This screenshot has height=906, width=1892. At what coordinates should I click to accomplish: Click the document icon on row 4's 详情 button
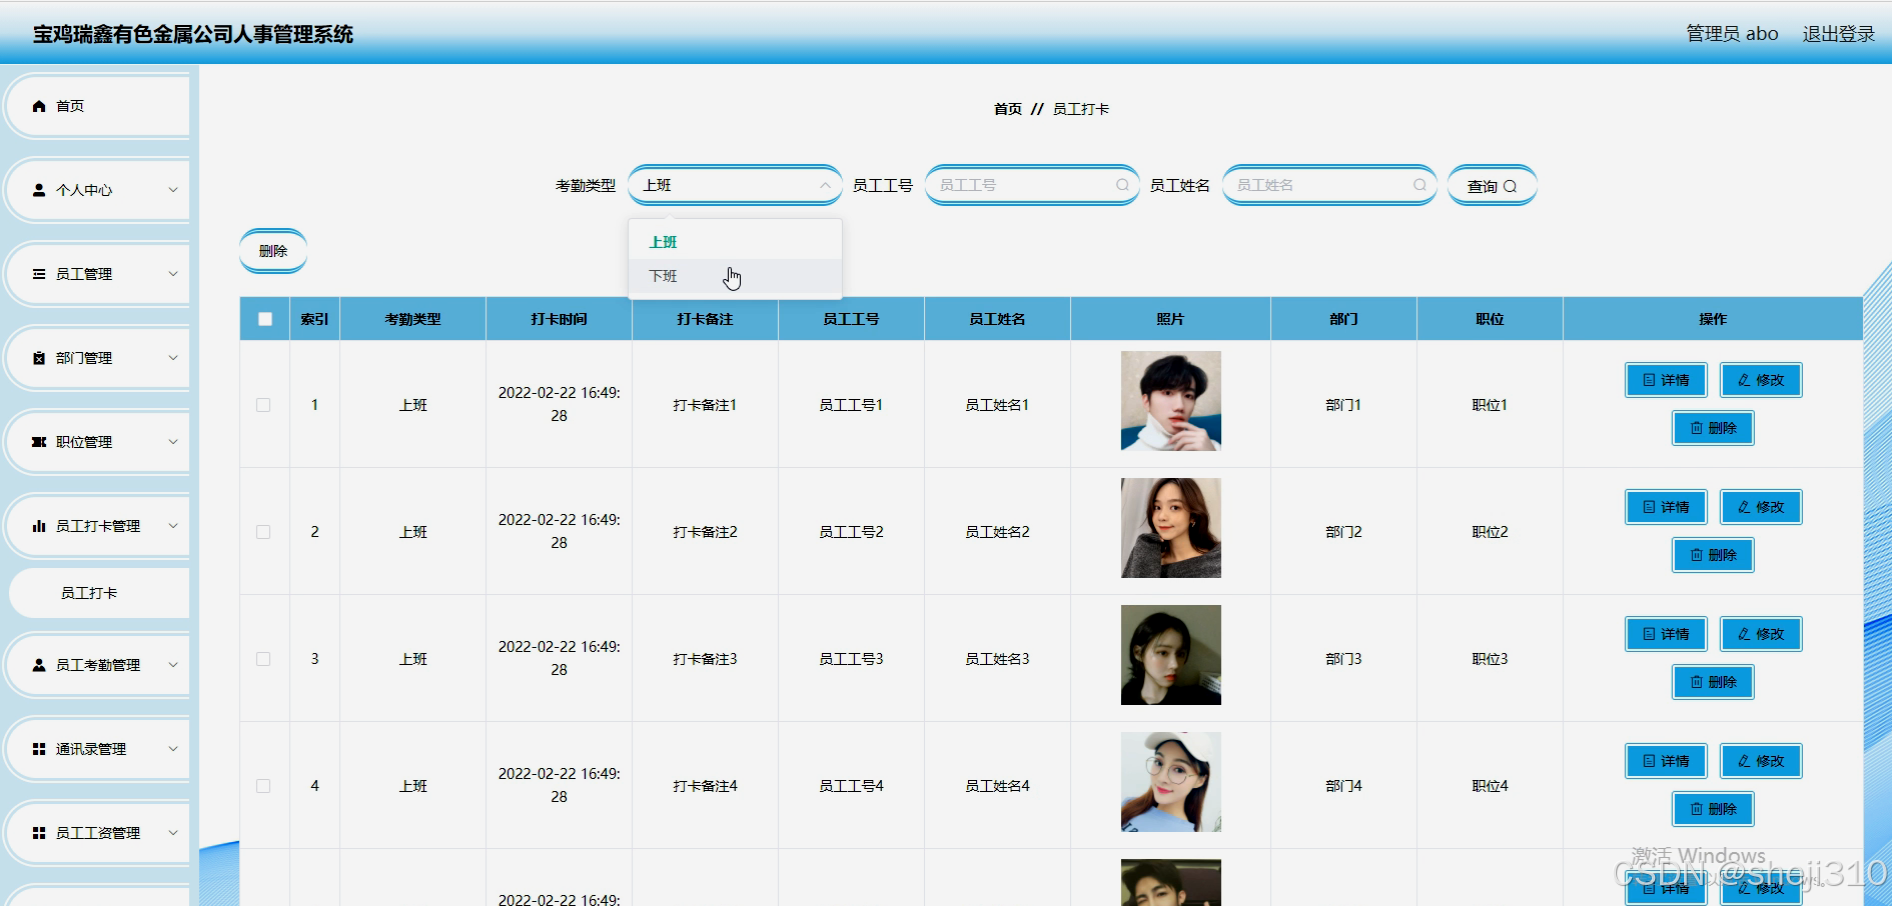click(x=1649, y=761)
